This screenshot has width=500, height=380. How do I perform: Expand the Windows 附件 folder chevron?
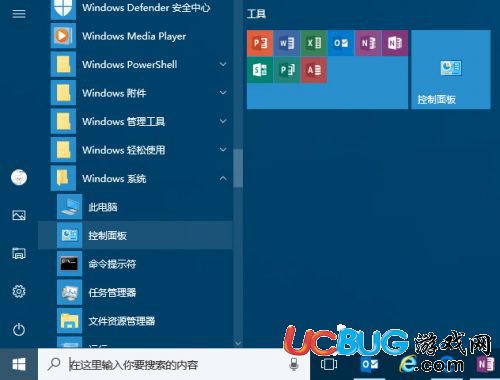pyautogui.click(x=223, y=93)
